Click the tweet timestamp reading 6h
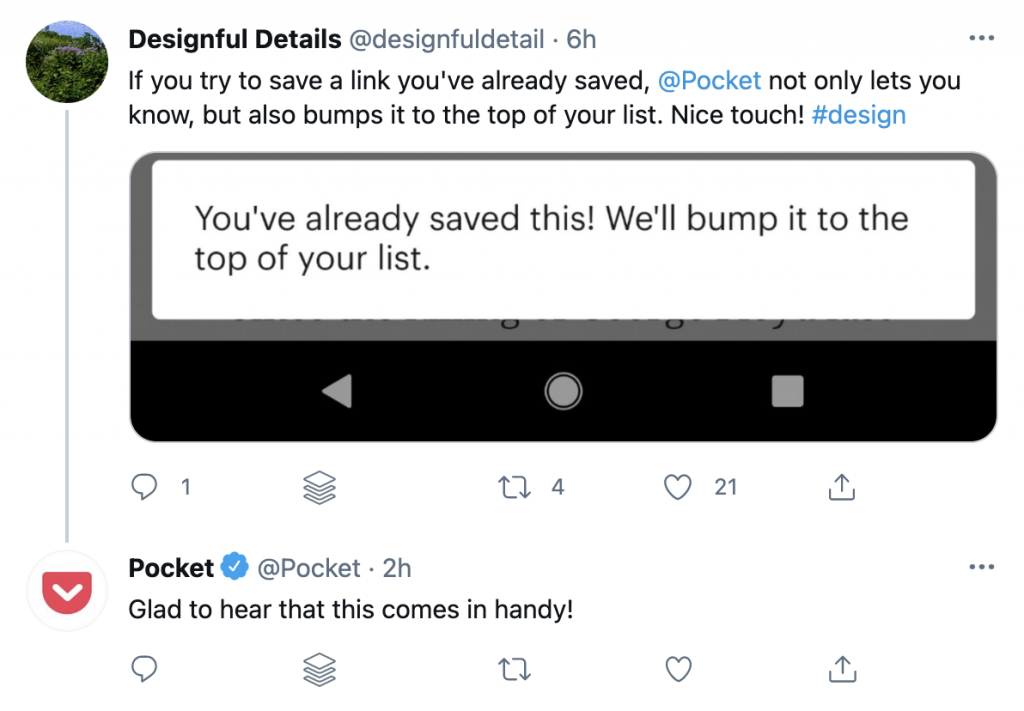1024x711 pixels. [x=583, y=39]
